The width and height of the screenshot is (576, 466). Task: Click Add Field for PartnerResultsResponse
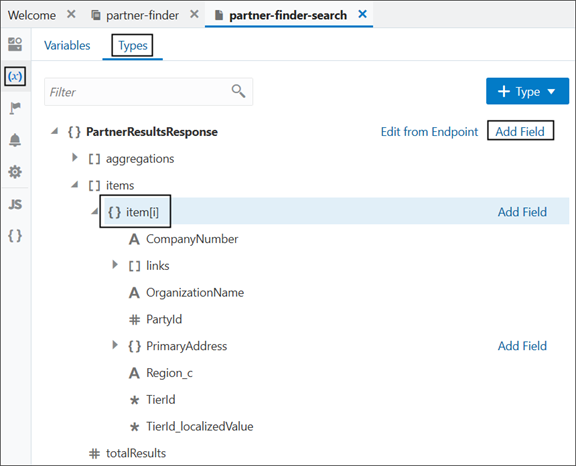point(520,131)
